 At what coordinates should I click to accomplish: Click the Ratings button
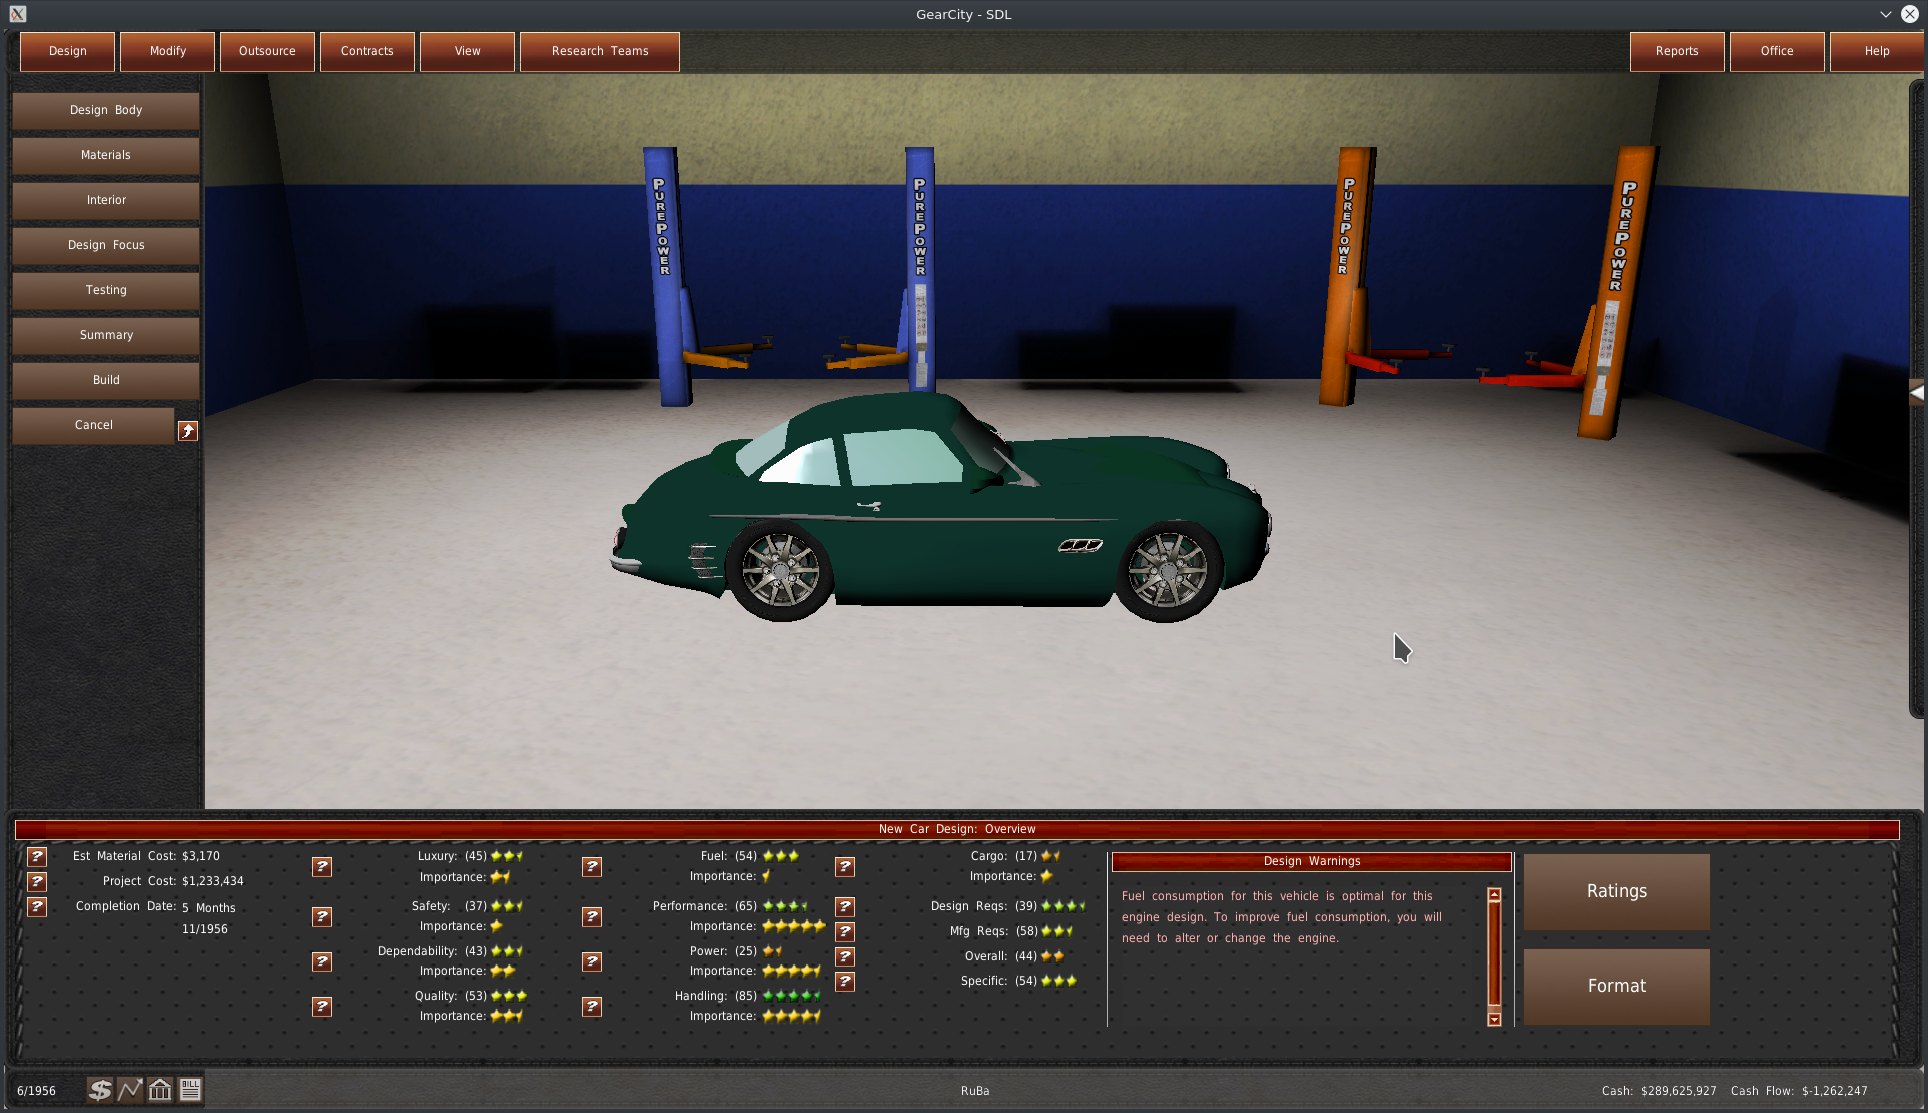pyautogui.click(x=1616, y=891)
